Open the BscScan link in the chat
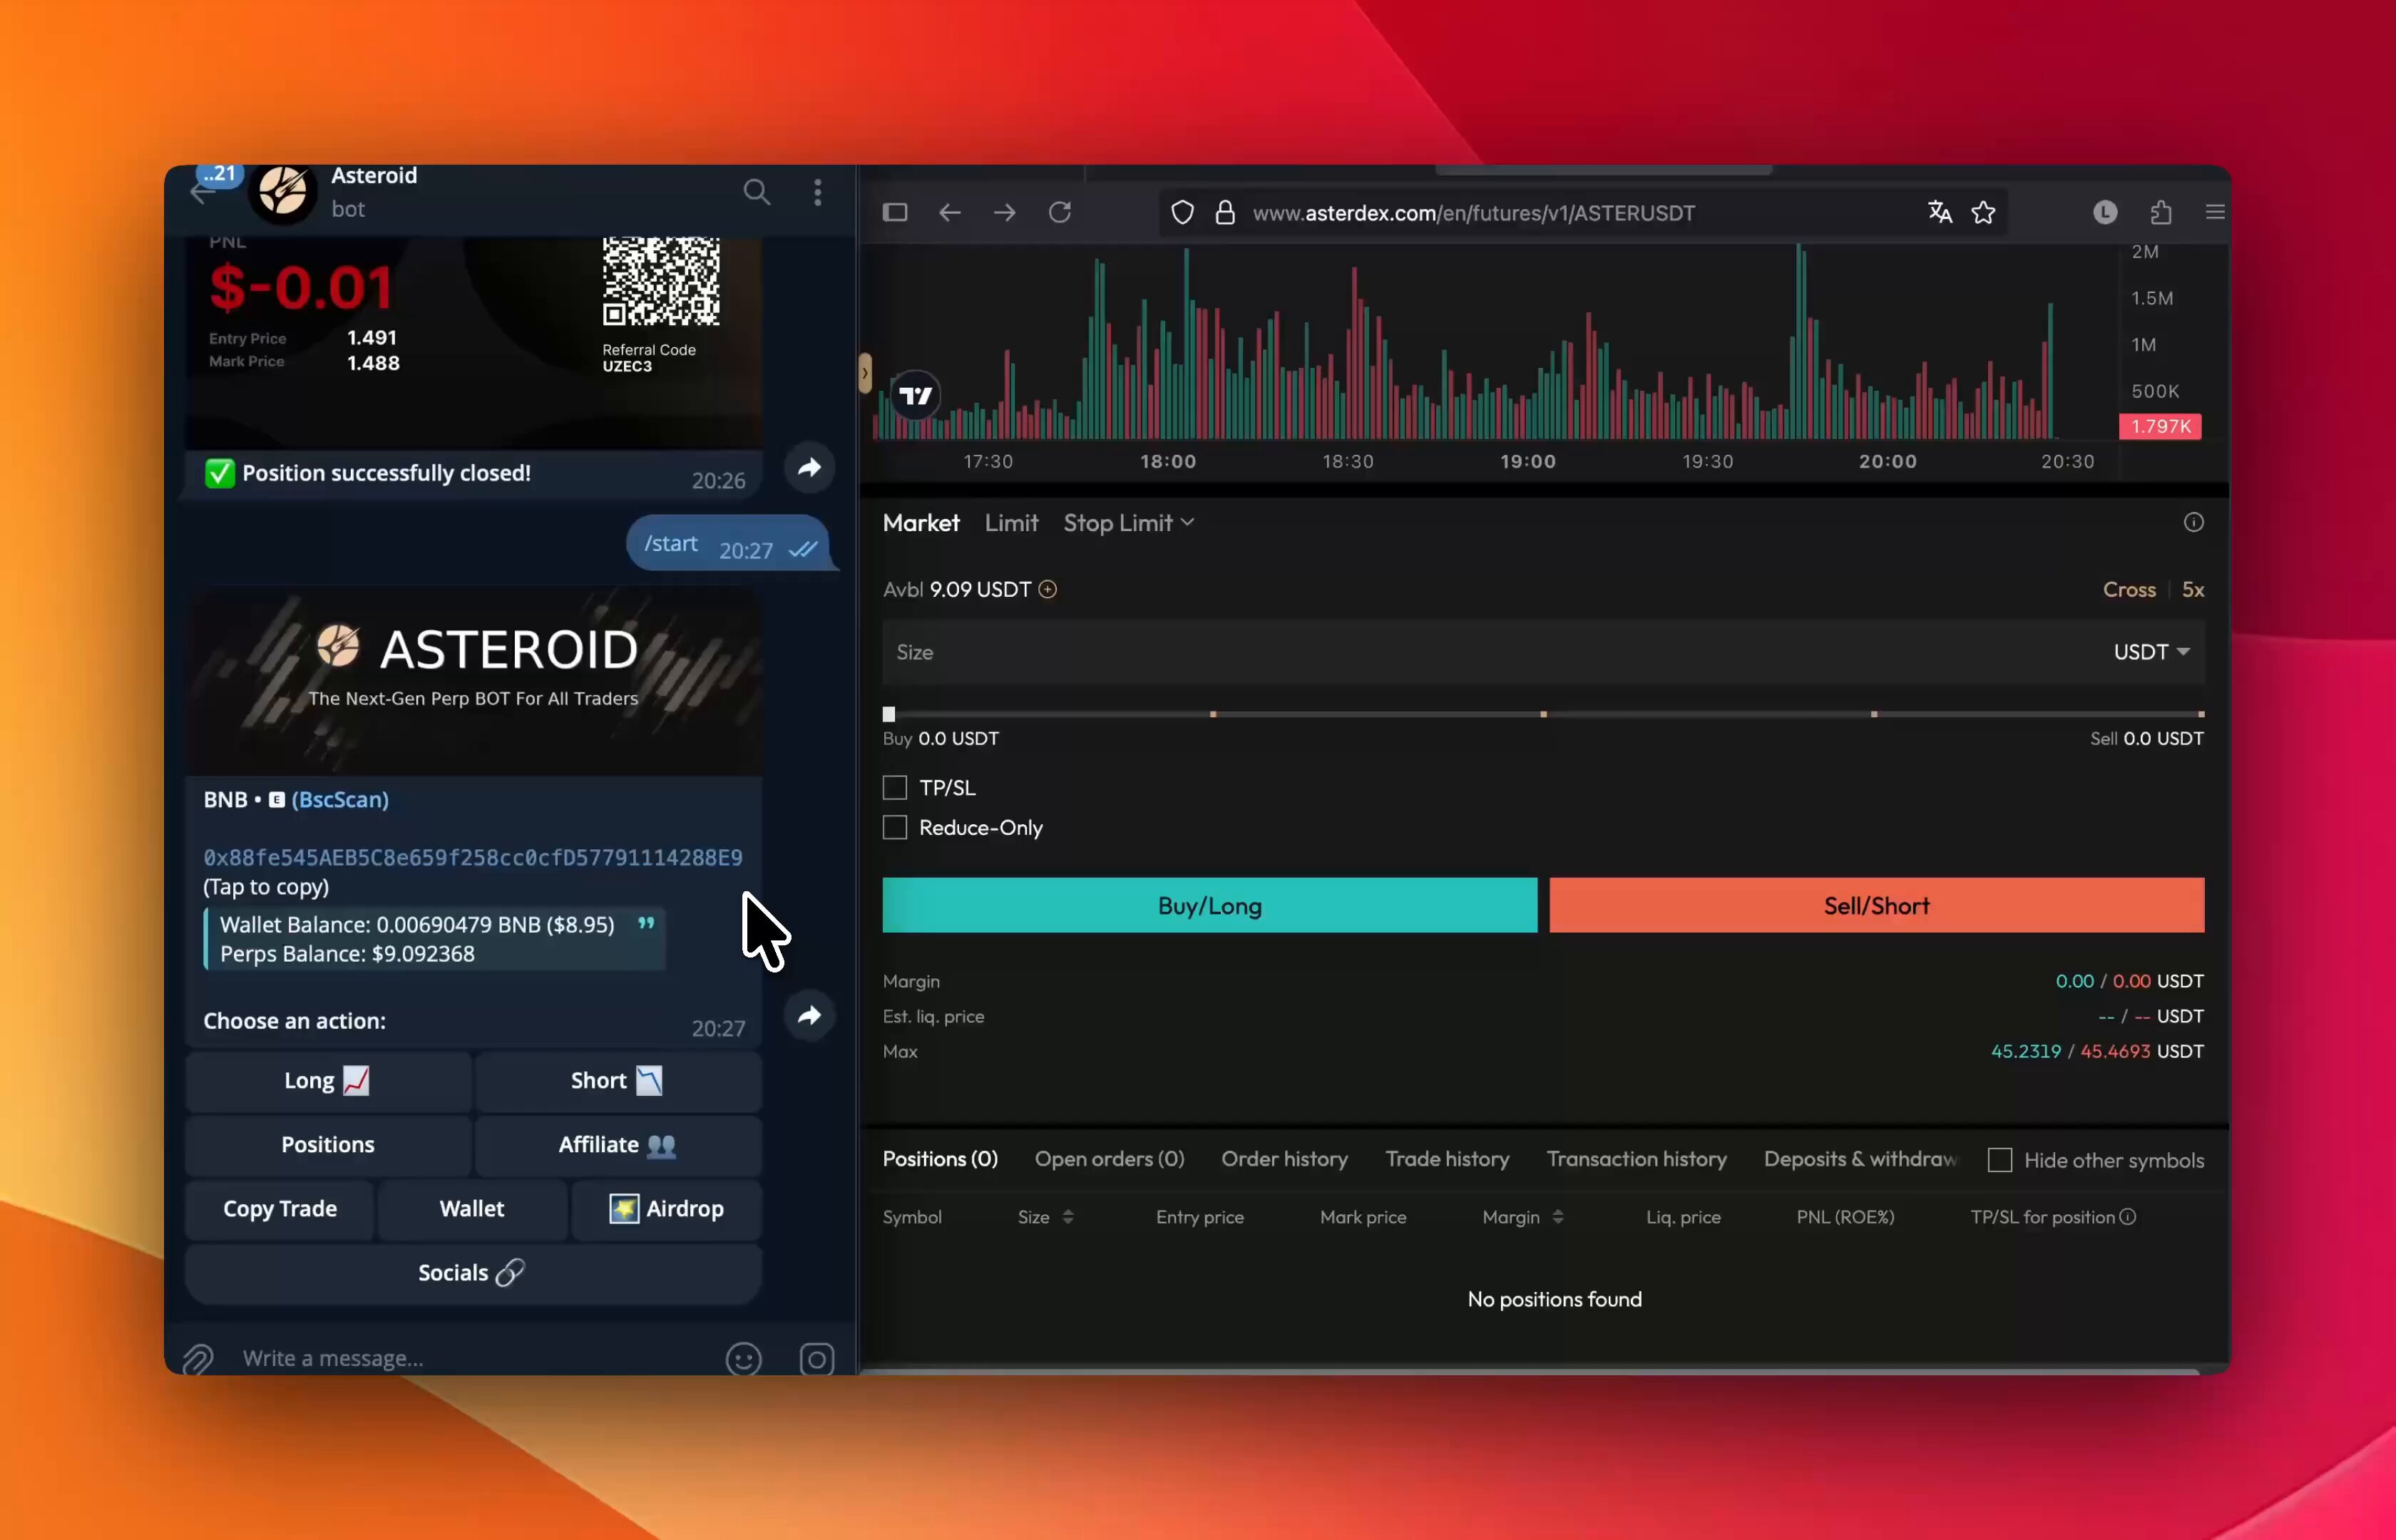Image resolution: width=2396 pixels, height=1540 pixels. pyautogui.click(x=340, y=799)
